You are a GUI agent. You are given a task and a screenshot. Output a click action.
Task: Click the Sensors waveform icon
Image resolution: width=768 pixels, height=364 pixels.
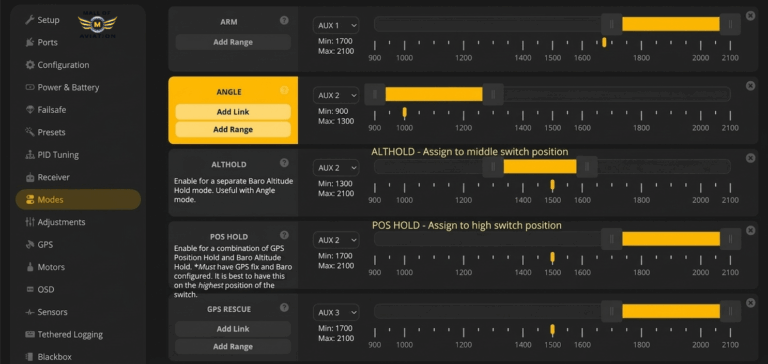click(30, 312)
